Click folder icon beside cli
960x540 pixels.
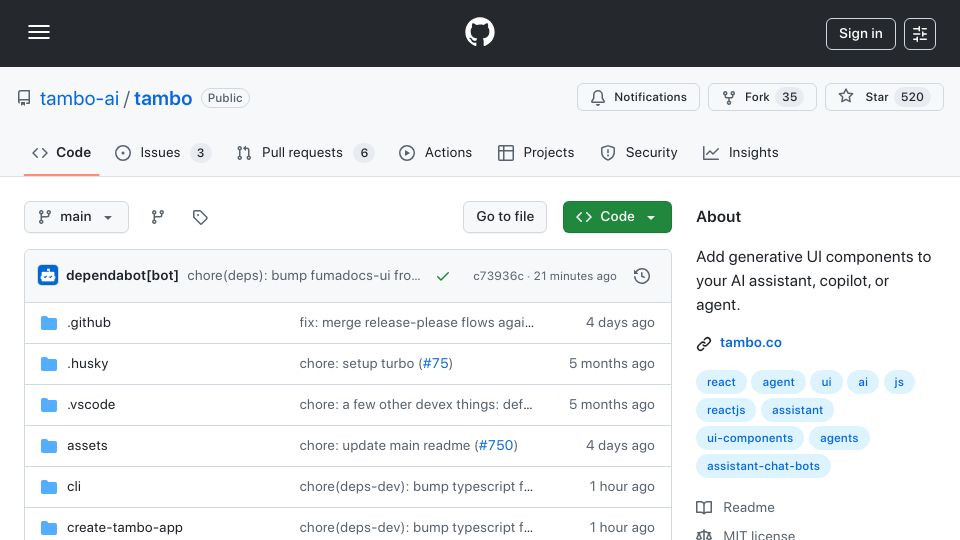[49, 487]
